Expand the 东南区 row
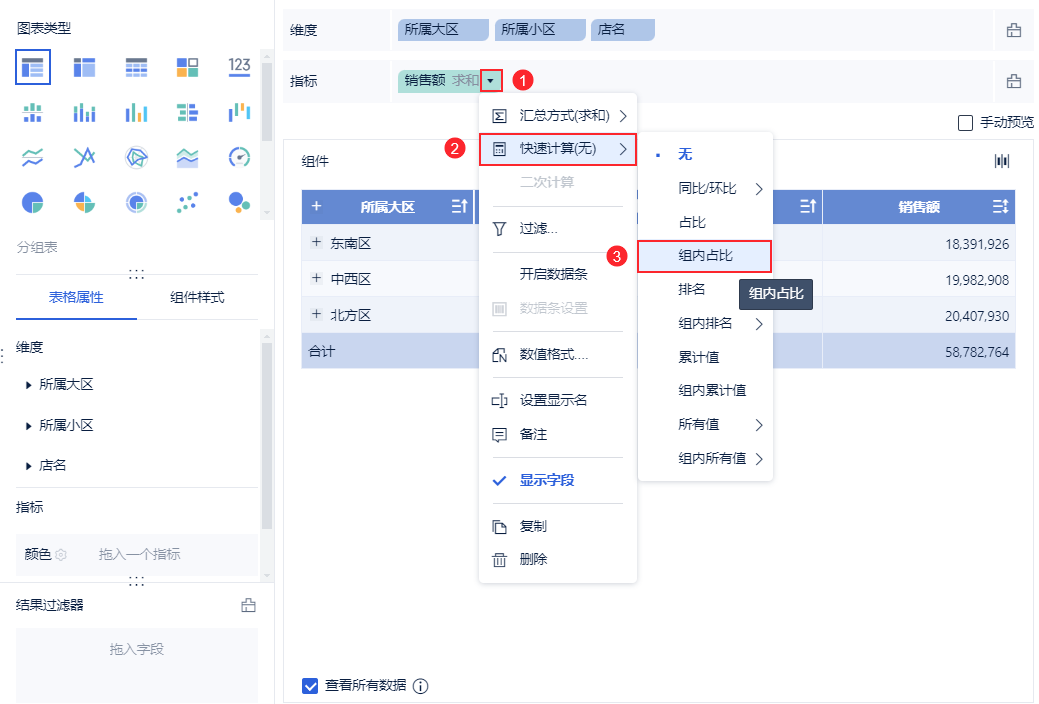Screen dimensions: 1039x704 (317, 243)
